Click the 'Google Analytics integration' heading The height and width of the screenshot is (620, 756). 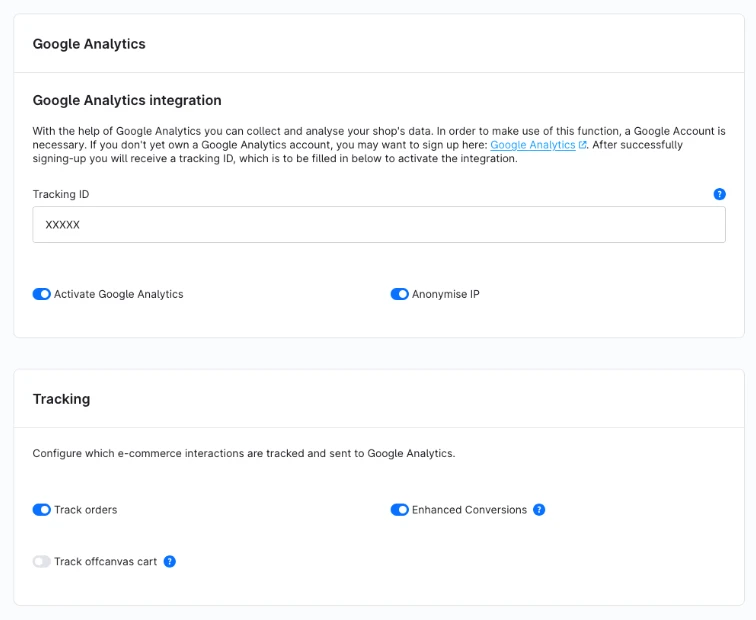127,100
